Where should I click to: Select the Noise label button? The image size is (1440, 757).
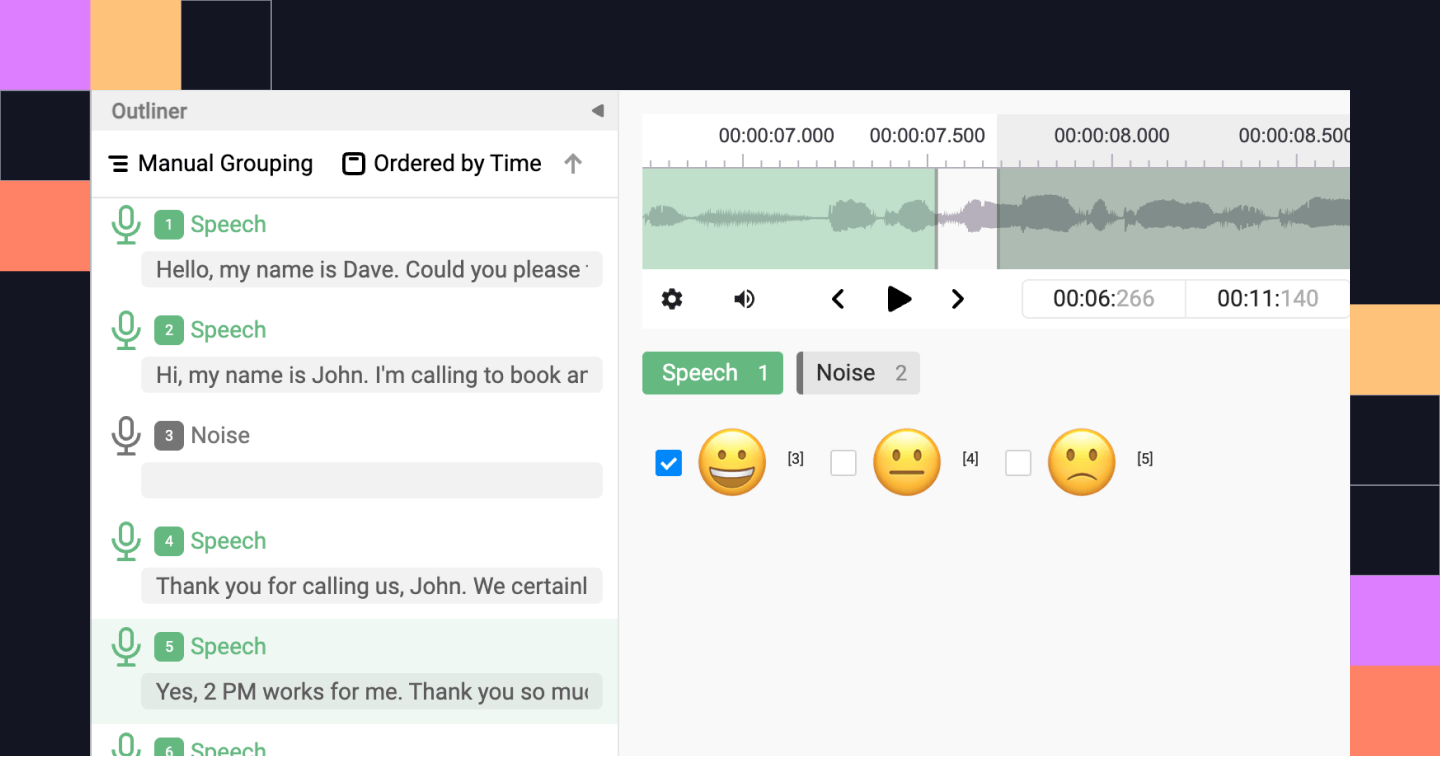pos(857,372)
